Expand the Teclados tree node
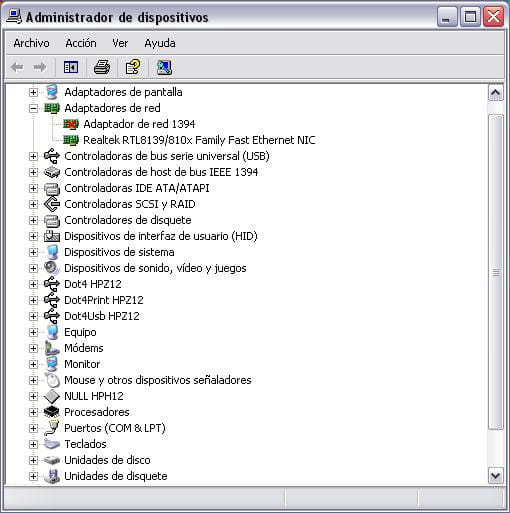Screen dimensions: 510x513 pyautogui.click(x=33, y=444)
